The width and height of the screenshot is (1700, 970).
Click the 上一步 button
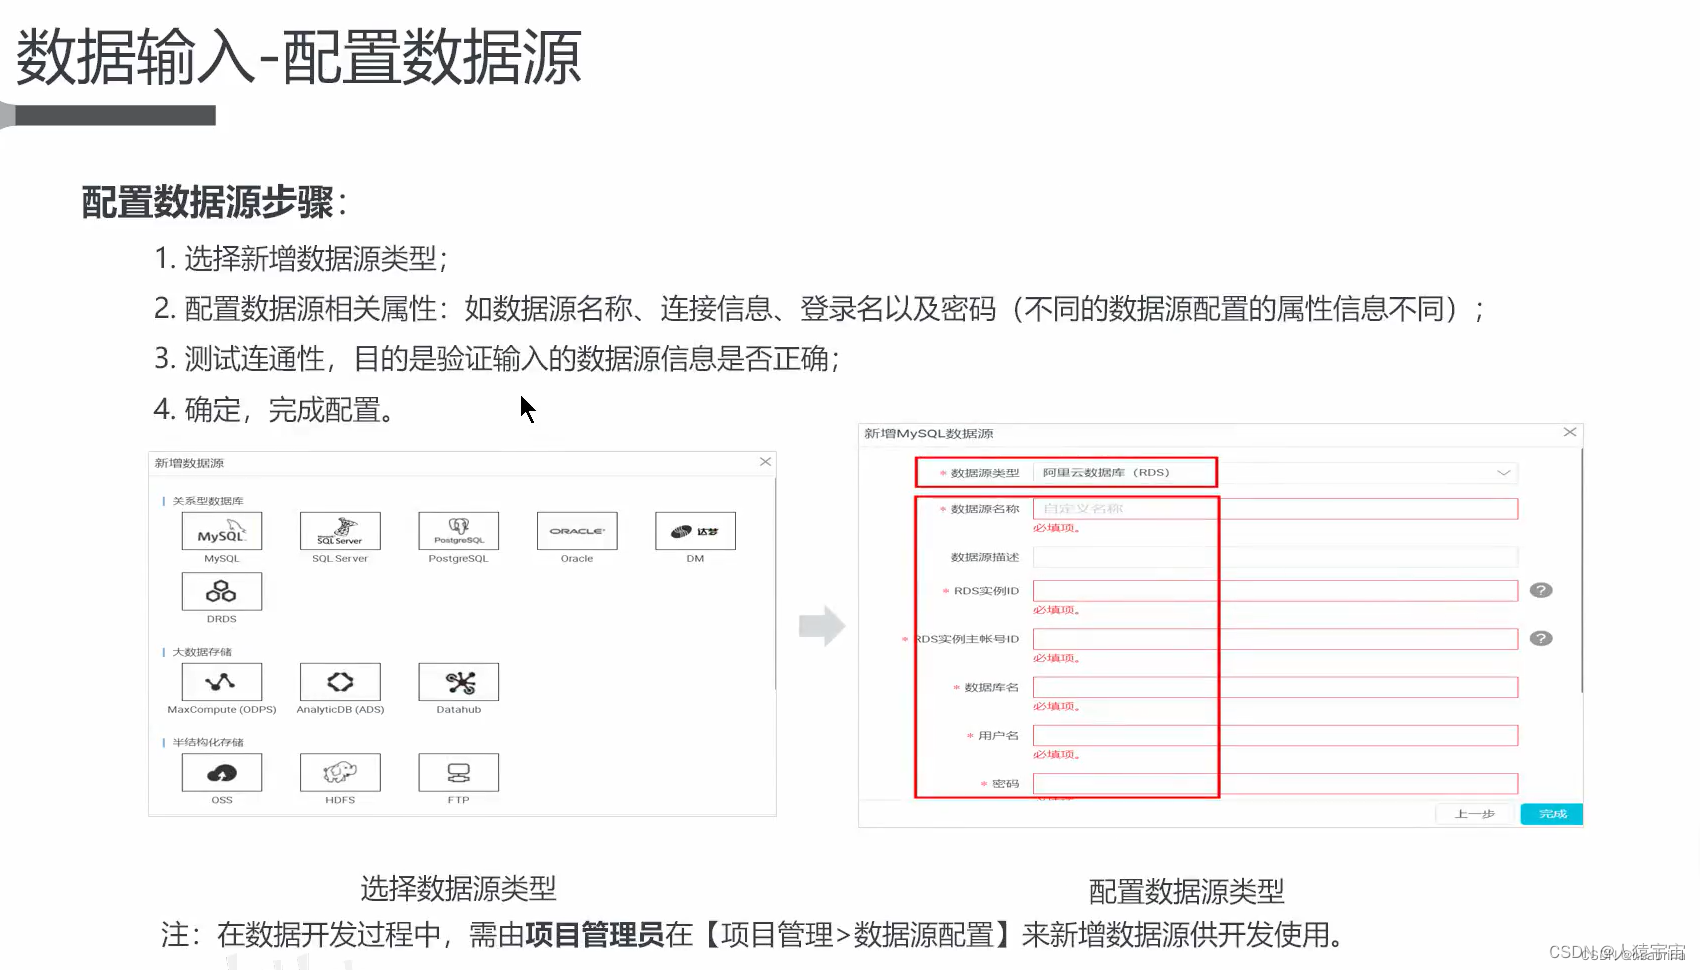click(x=1475, y=814)
